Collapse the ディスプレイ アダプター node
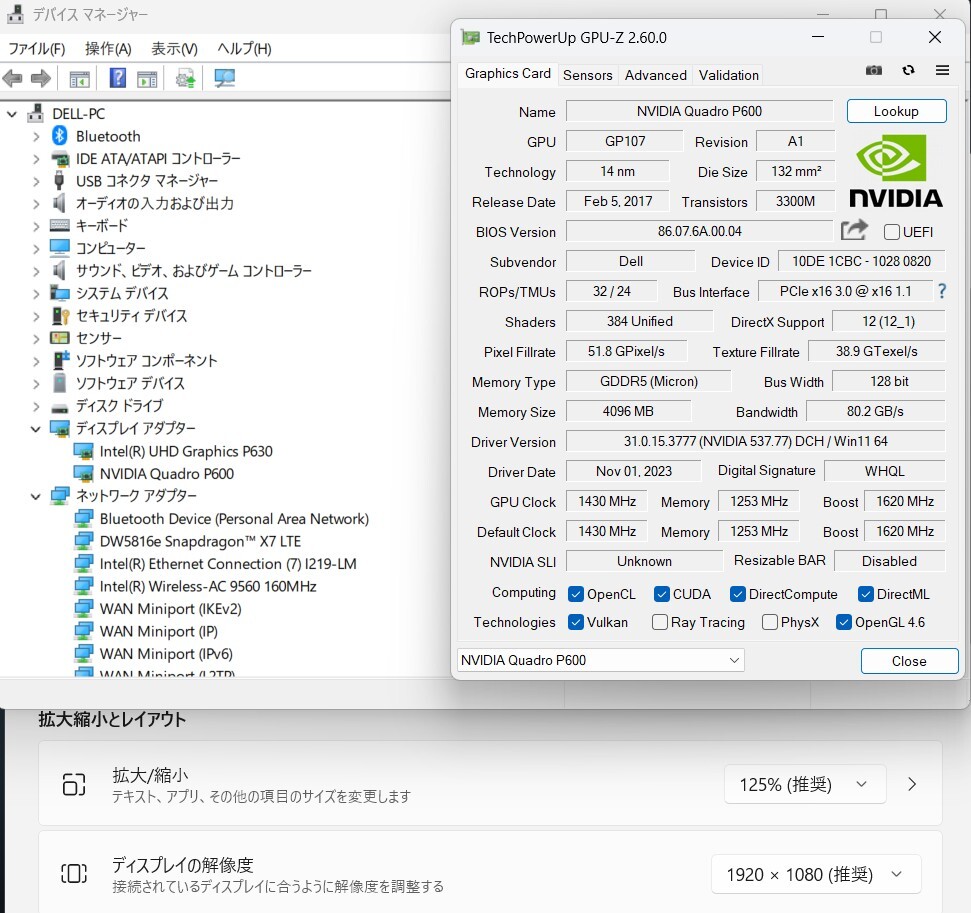Screen dimensions: 971x913 35,429
